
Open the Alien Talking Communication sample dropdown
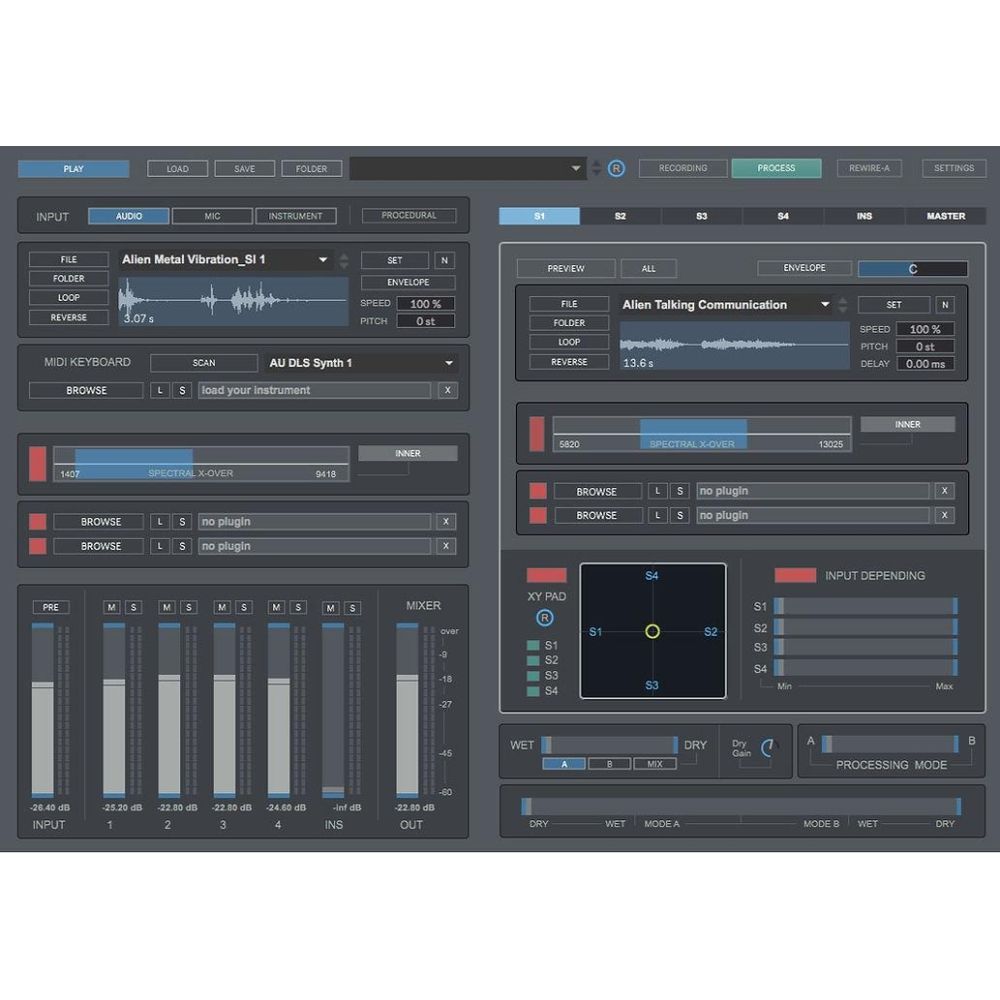click(825, 304)
